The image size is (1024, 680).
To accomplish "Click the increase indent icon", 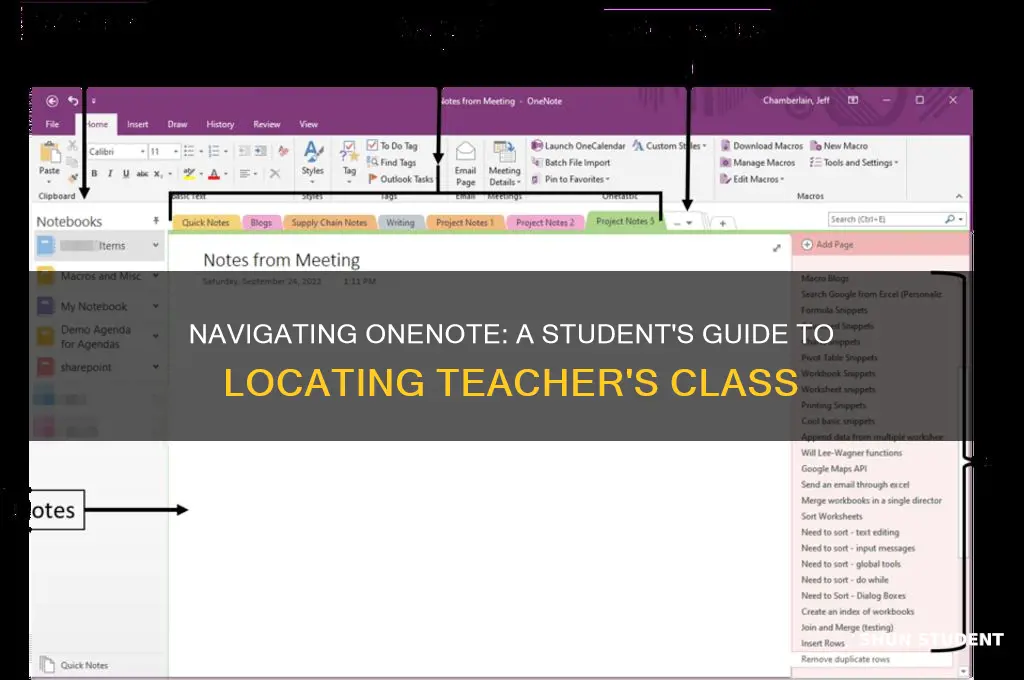I will click(260, 152).
